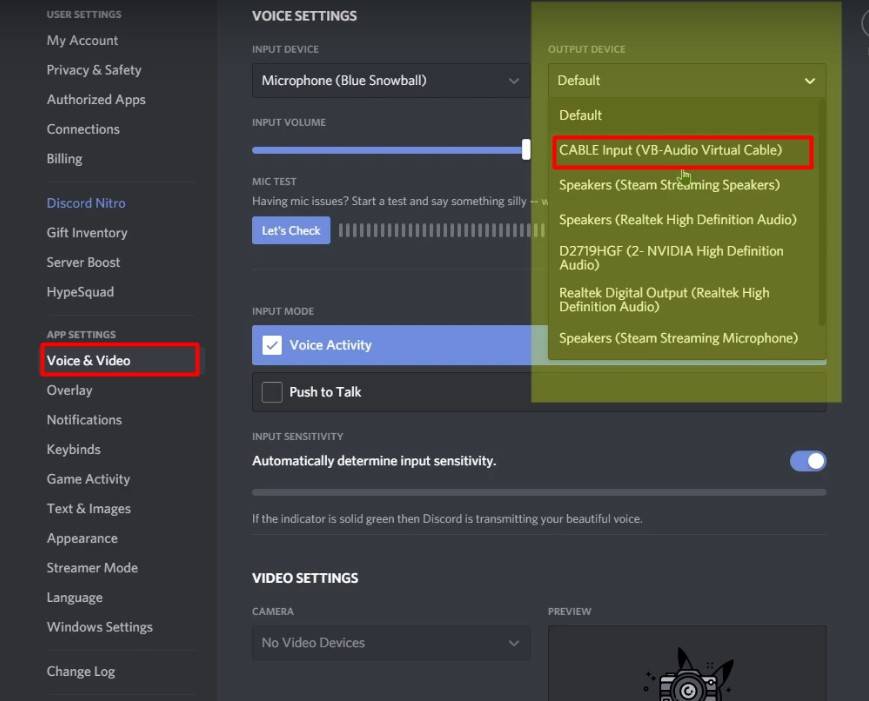Screen dimensions: 869x701
Task: Go to Privacy & Safety settings
Action: pyautogui.click(x=93, y=70)
